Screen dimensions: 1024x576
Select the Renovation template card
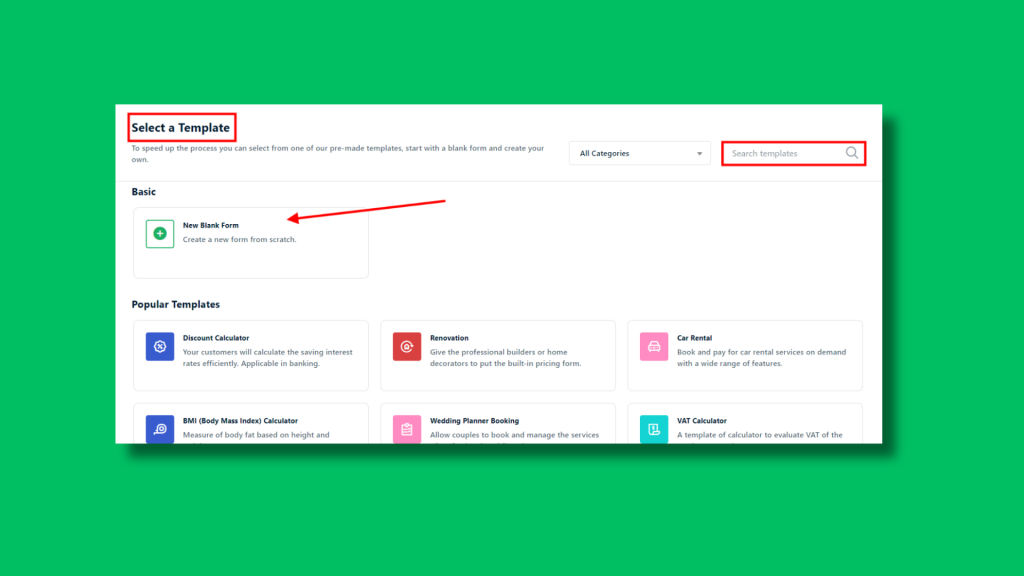[497, 353]
